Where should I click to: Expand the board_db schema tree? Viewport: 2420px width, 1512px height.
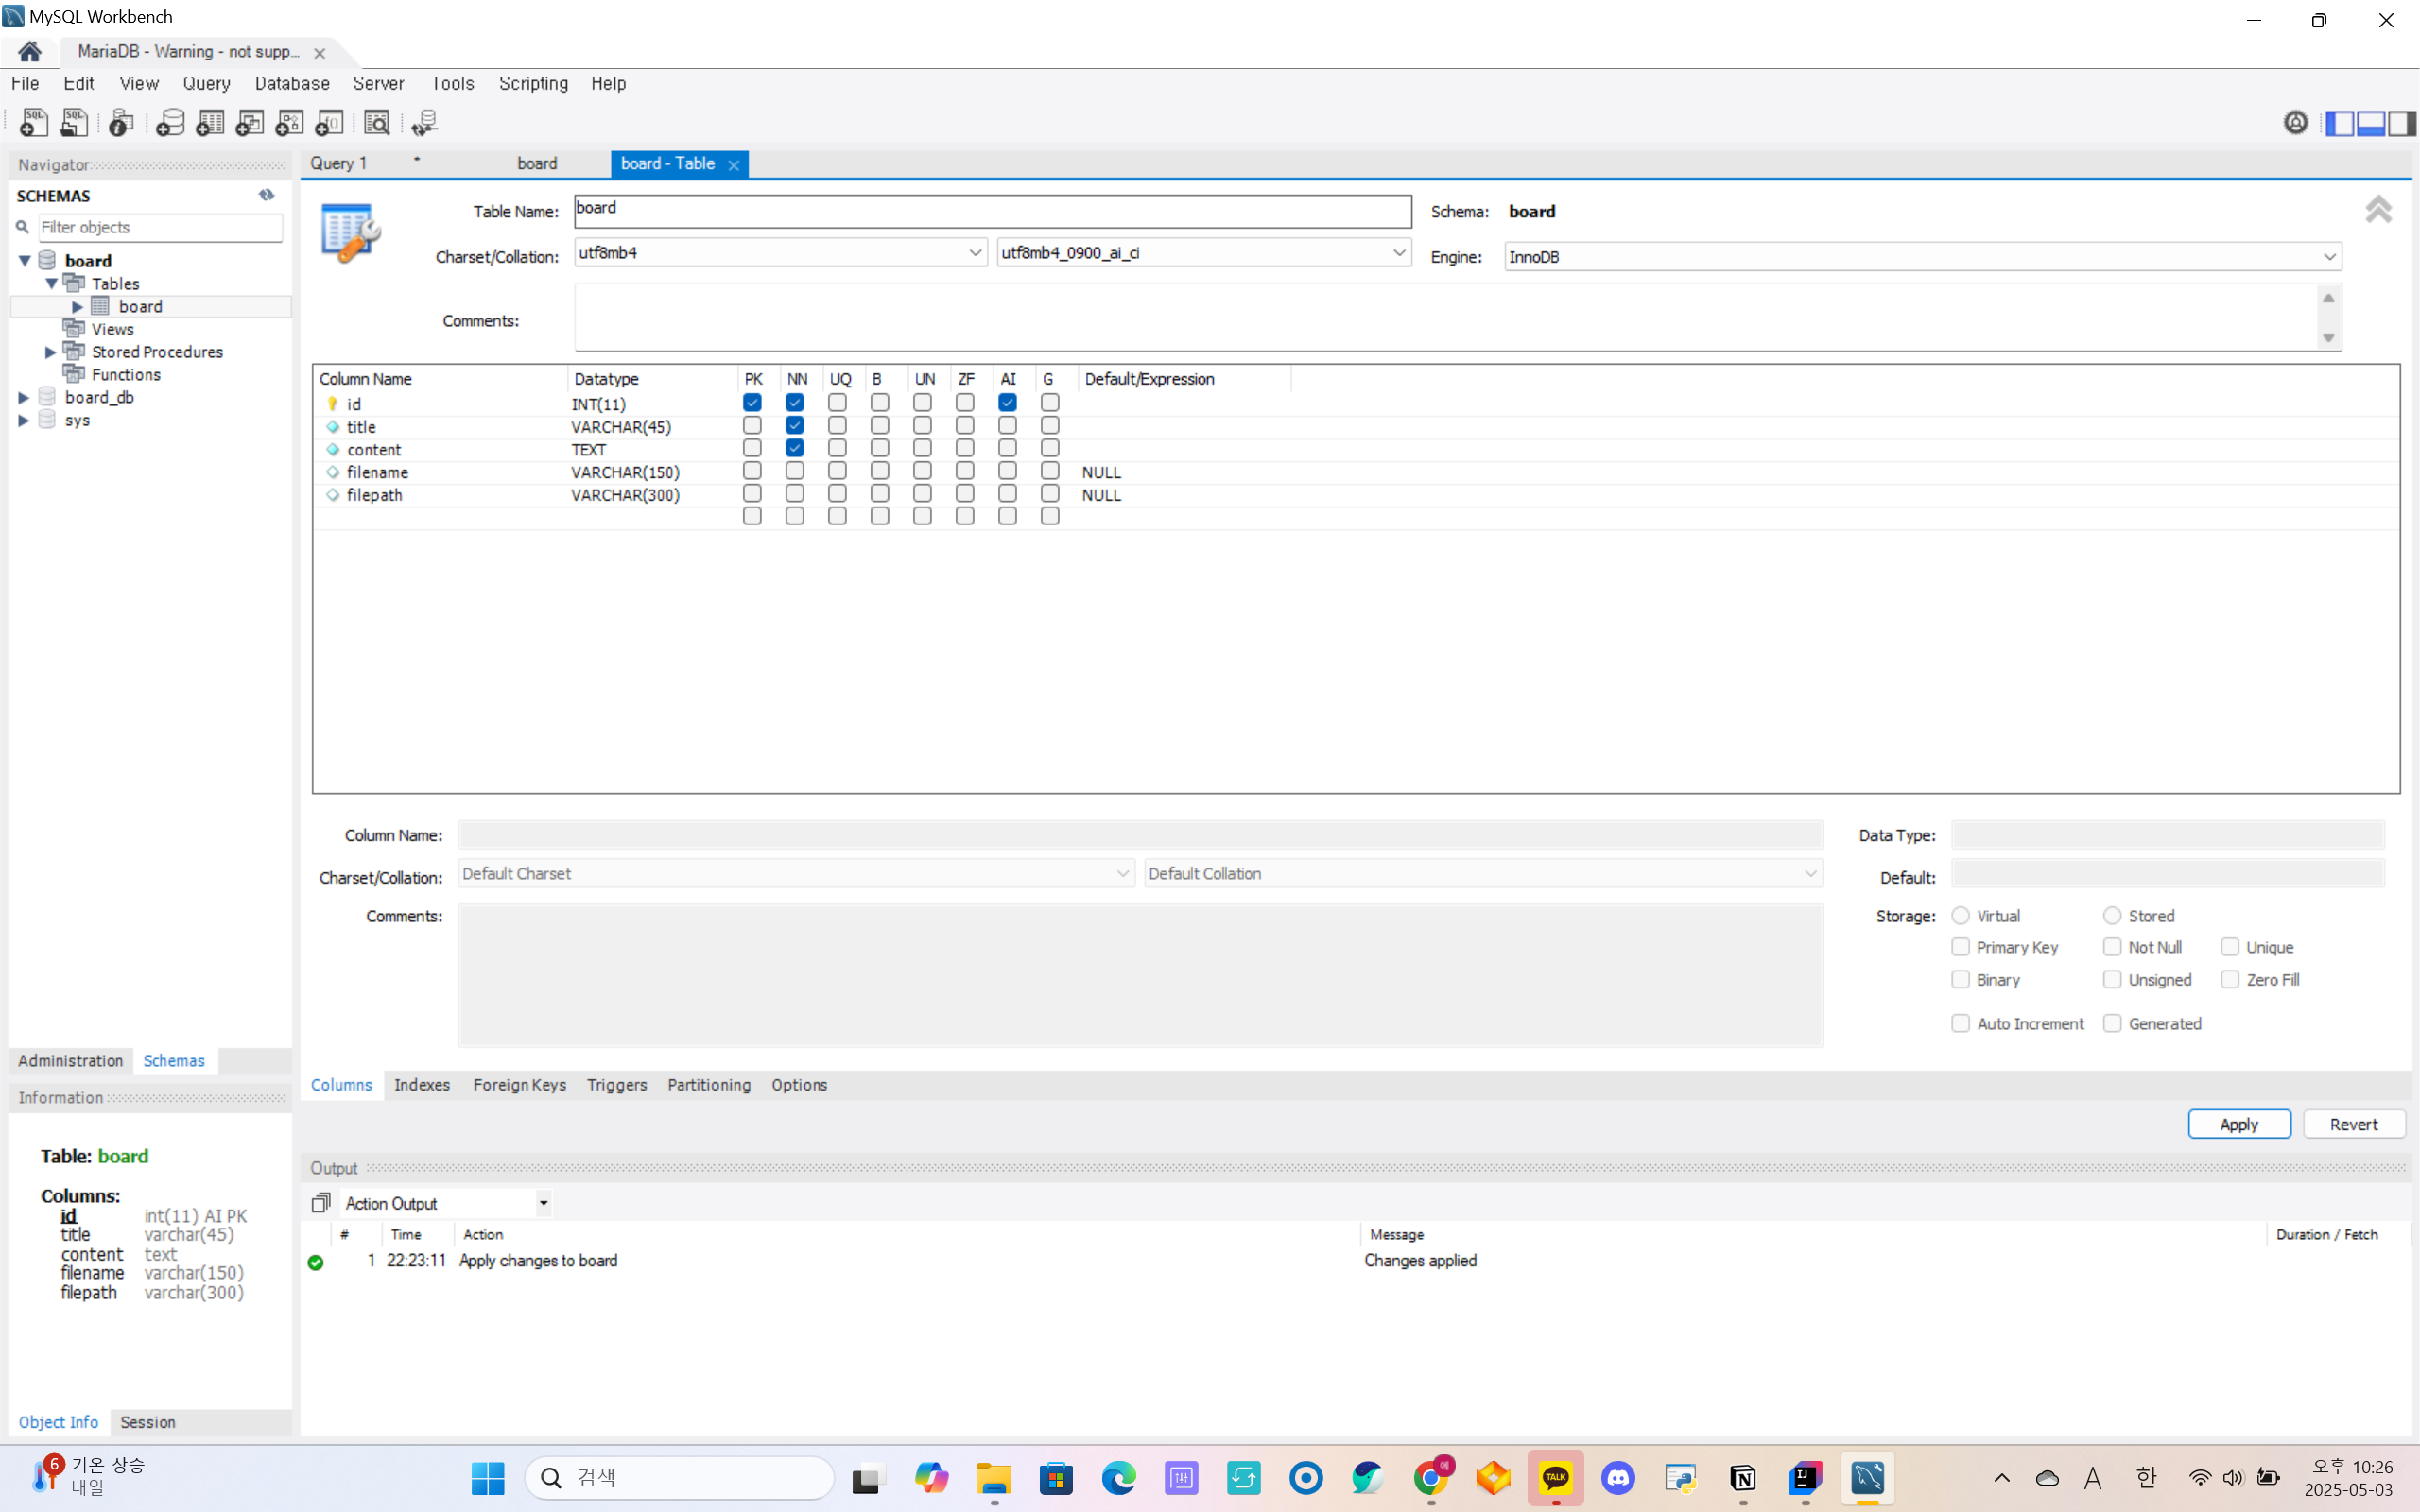(24, 398)
